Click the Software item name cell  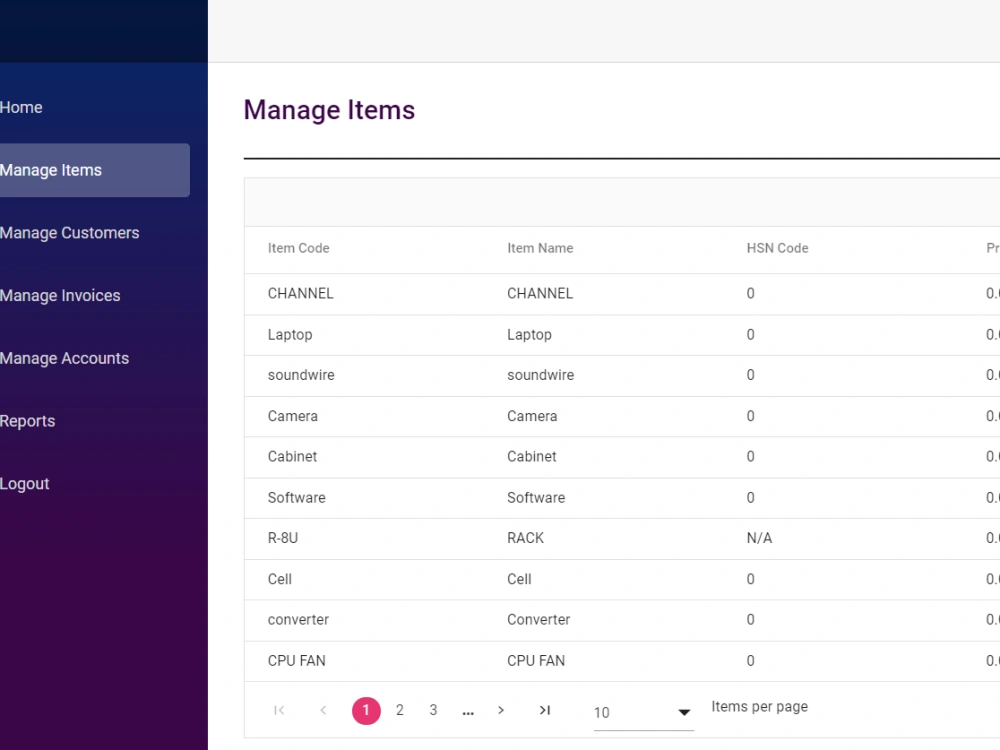pos(536,497)
